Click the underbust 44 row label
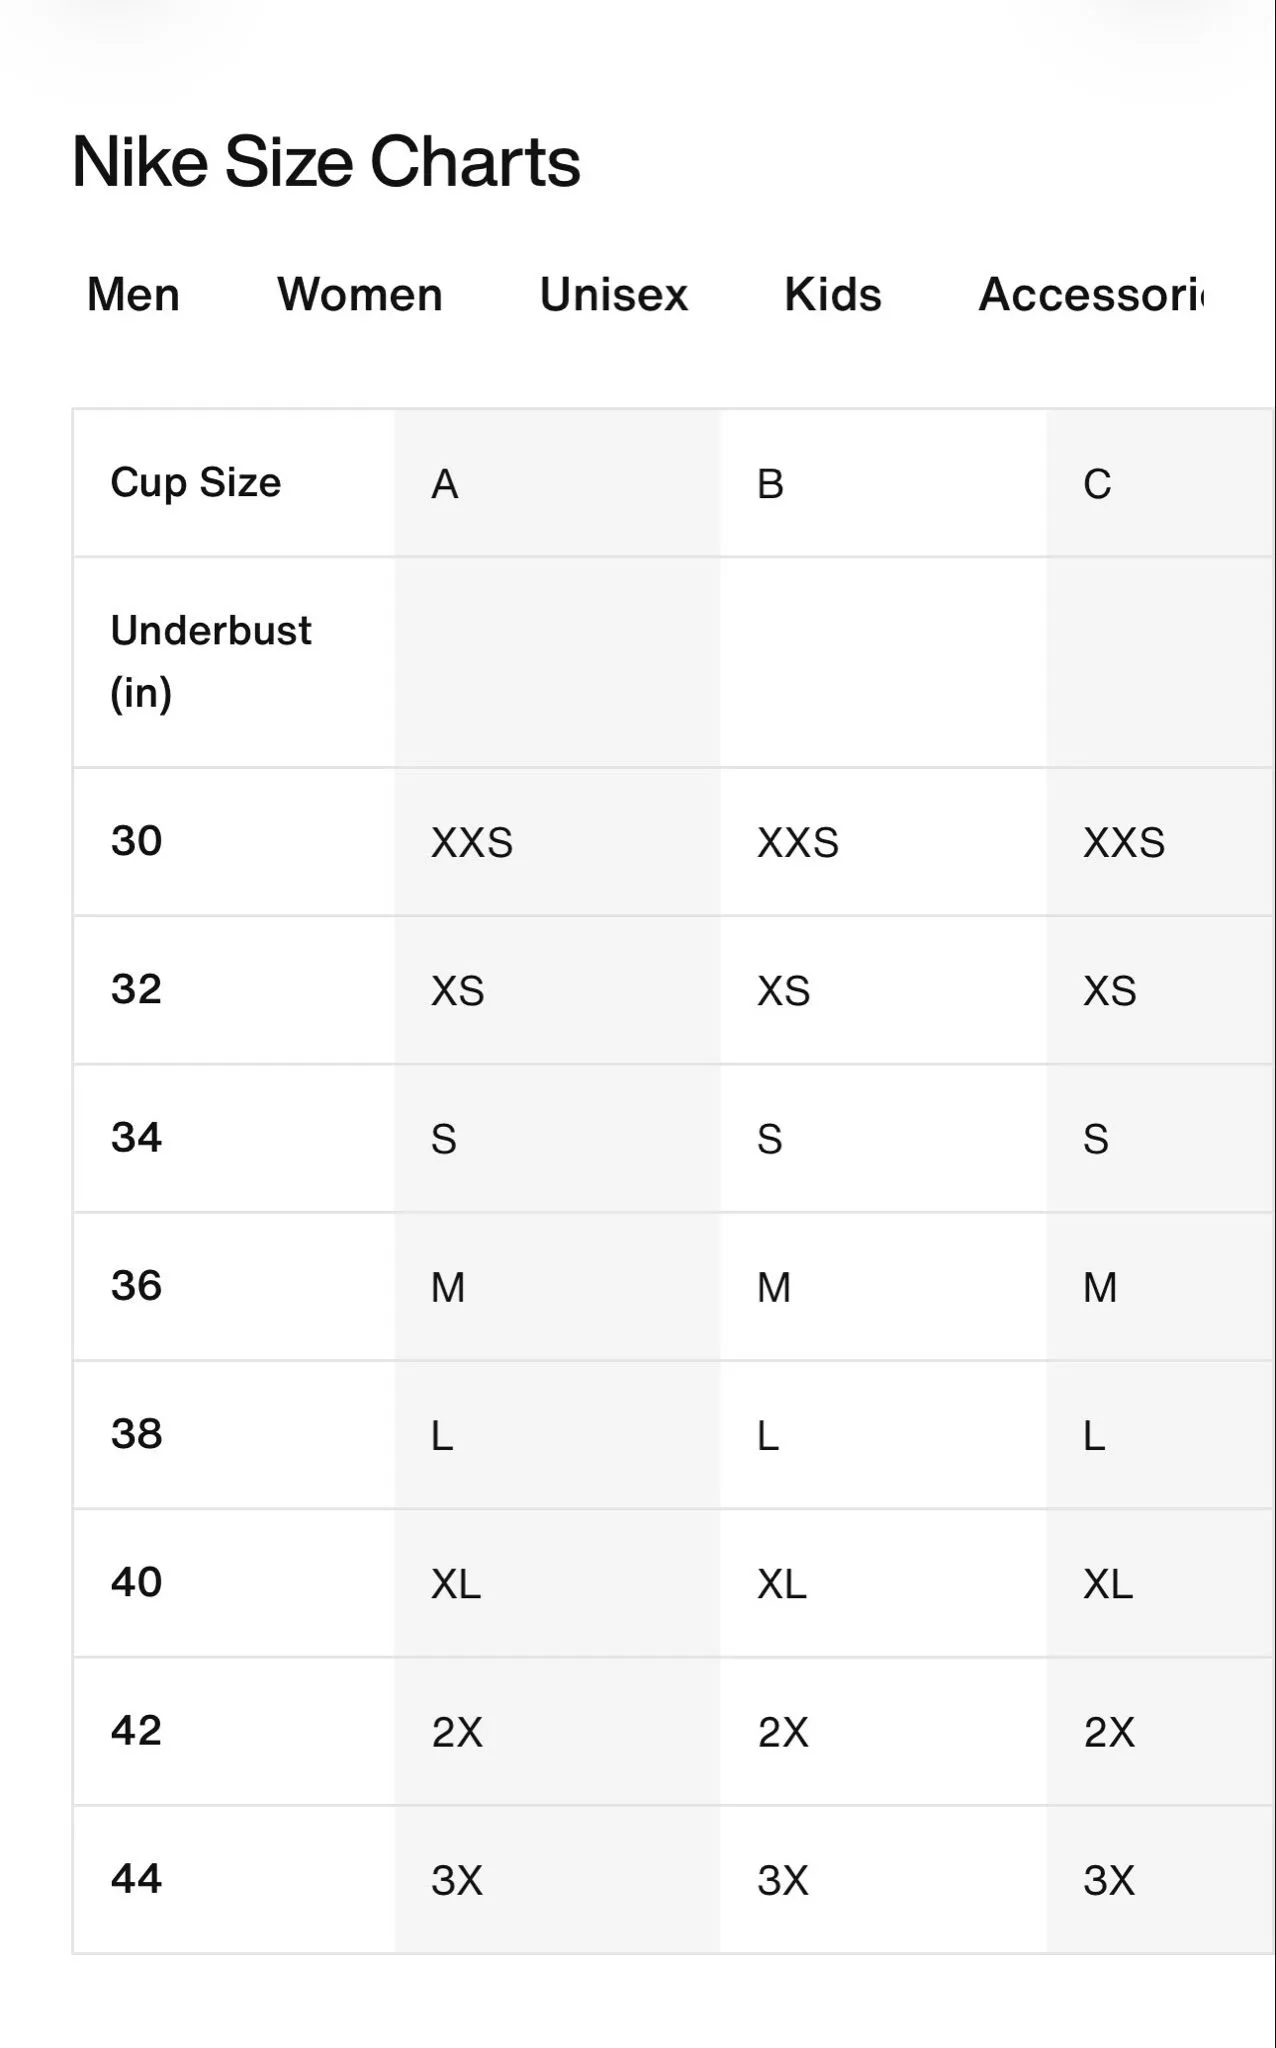The image size is (1276, 2048). (x=136, y=1878)
